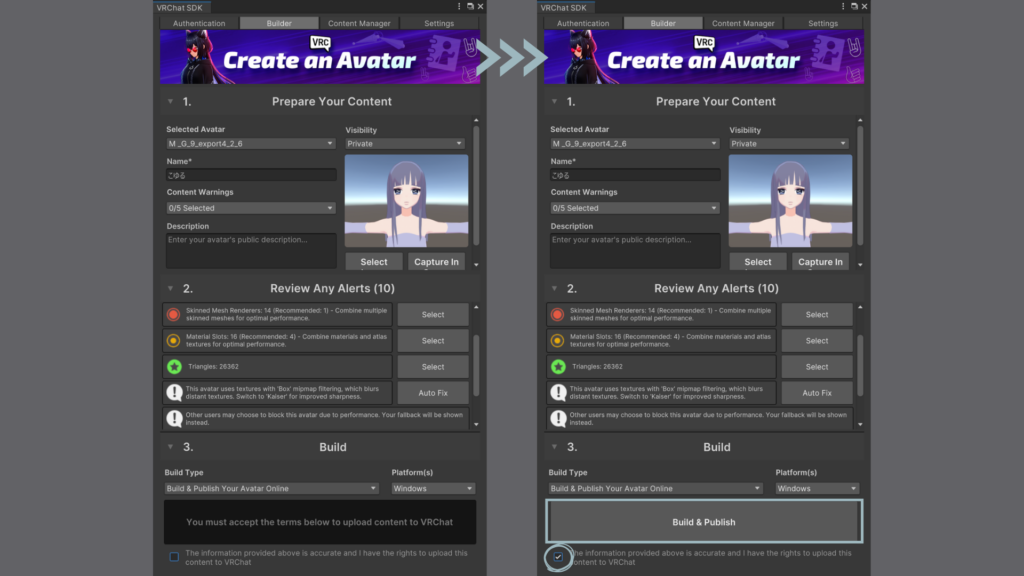Viewport: 1024px width, 576px height.
Task: Open the left window's three-dot options menu
Action: point(459,6)
